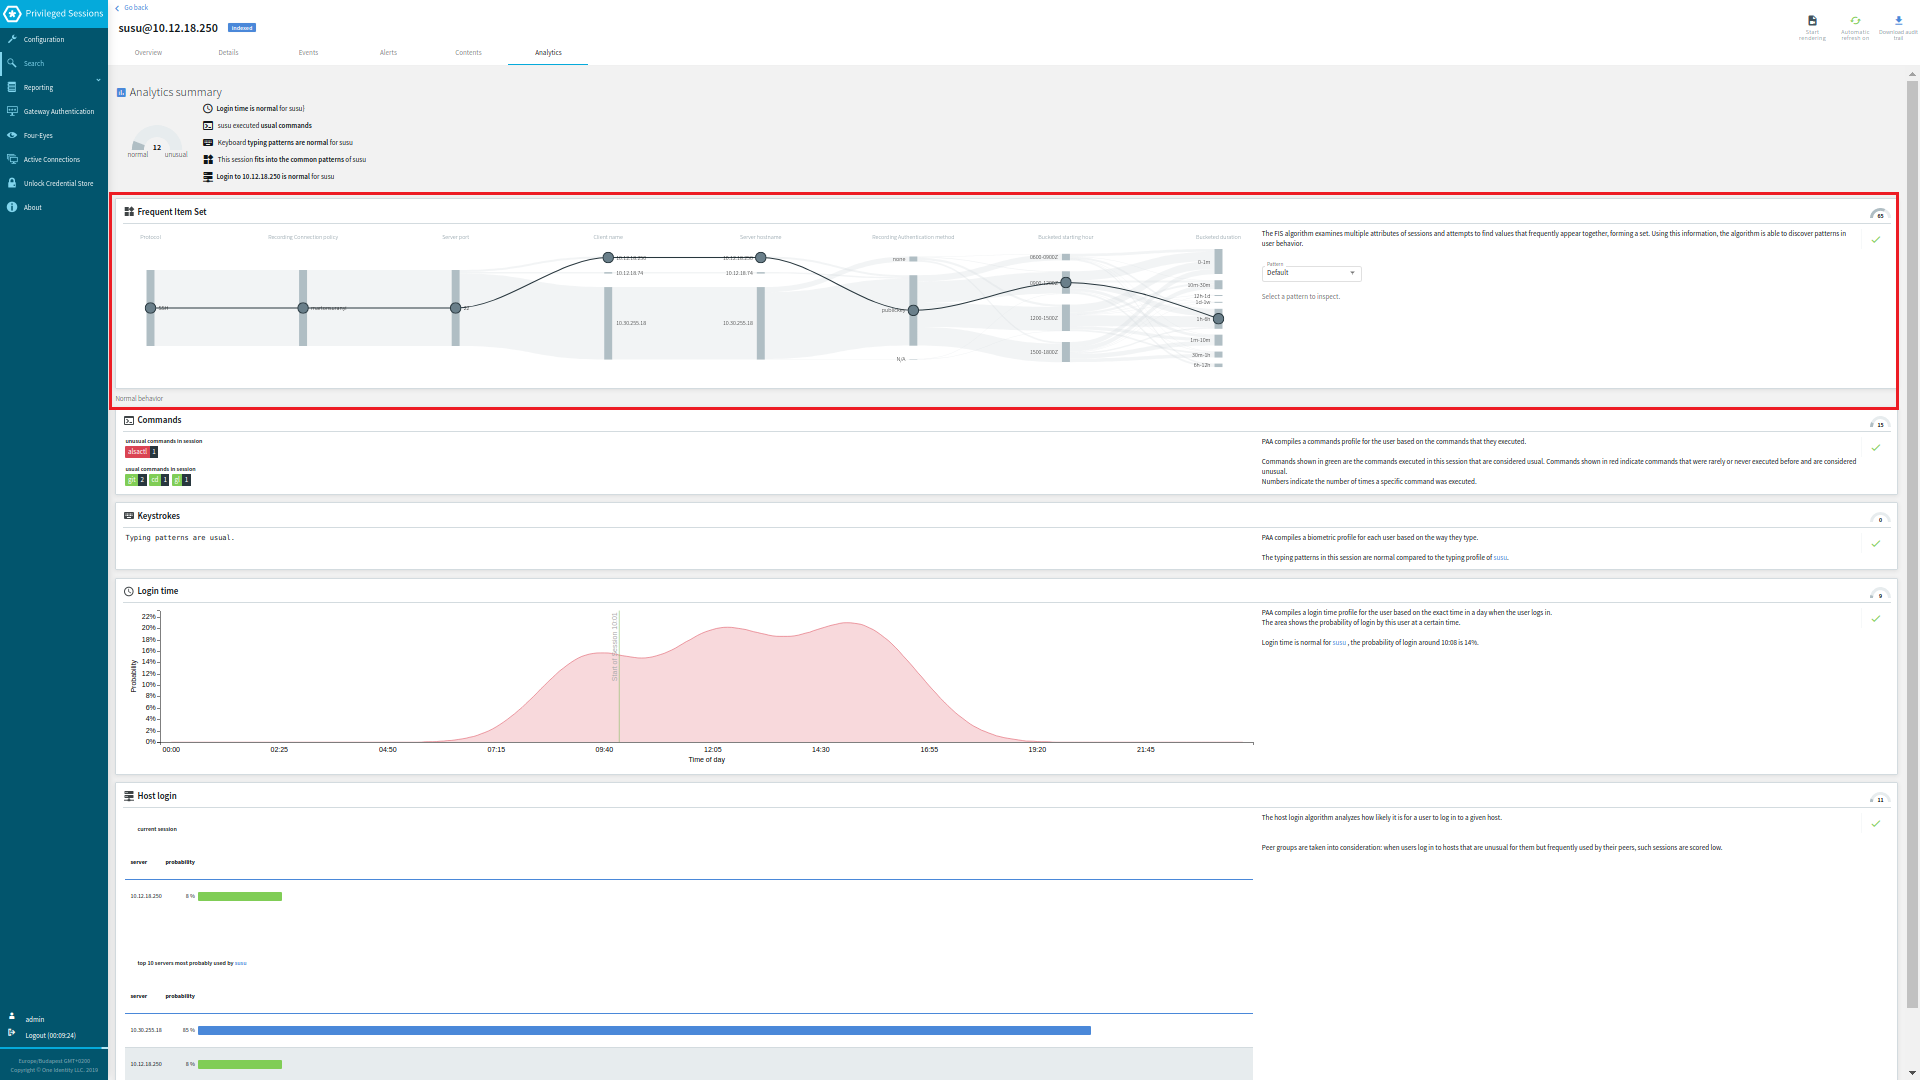
Task: Open the Contents tab
Action: click(x=468, y=52)
